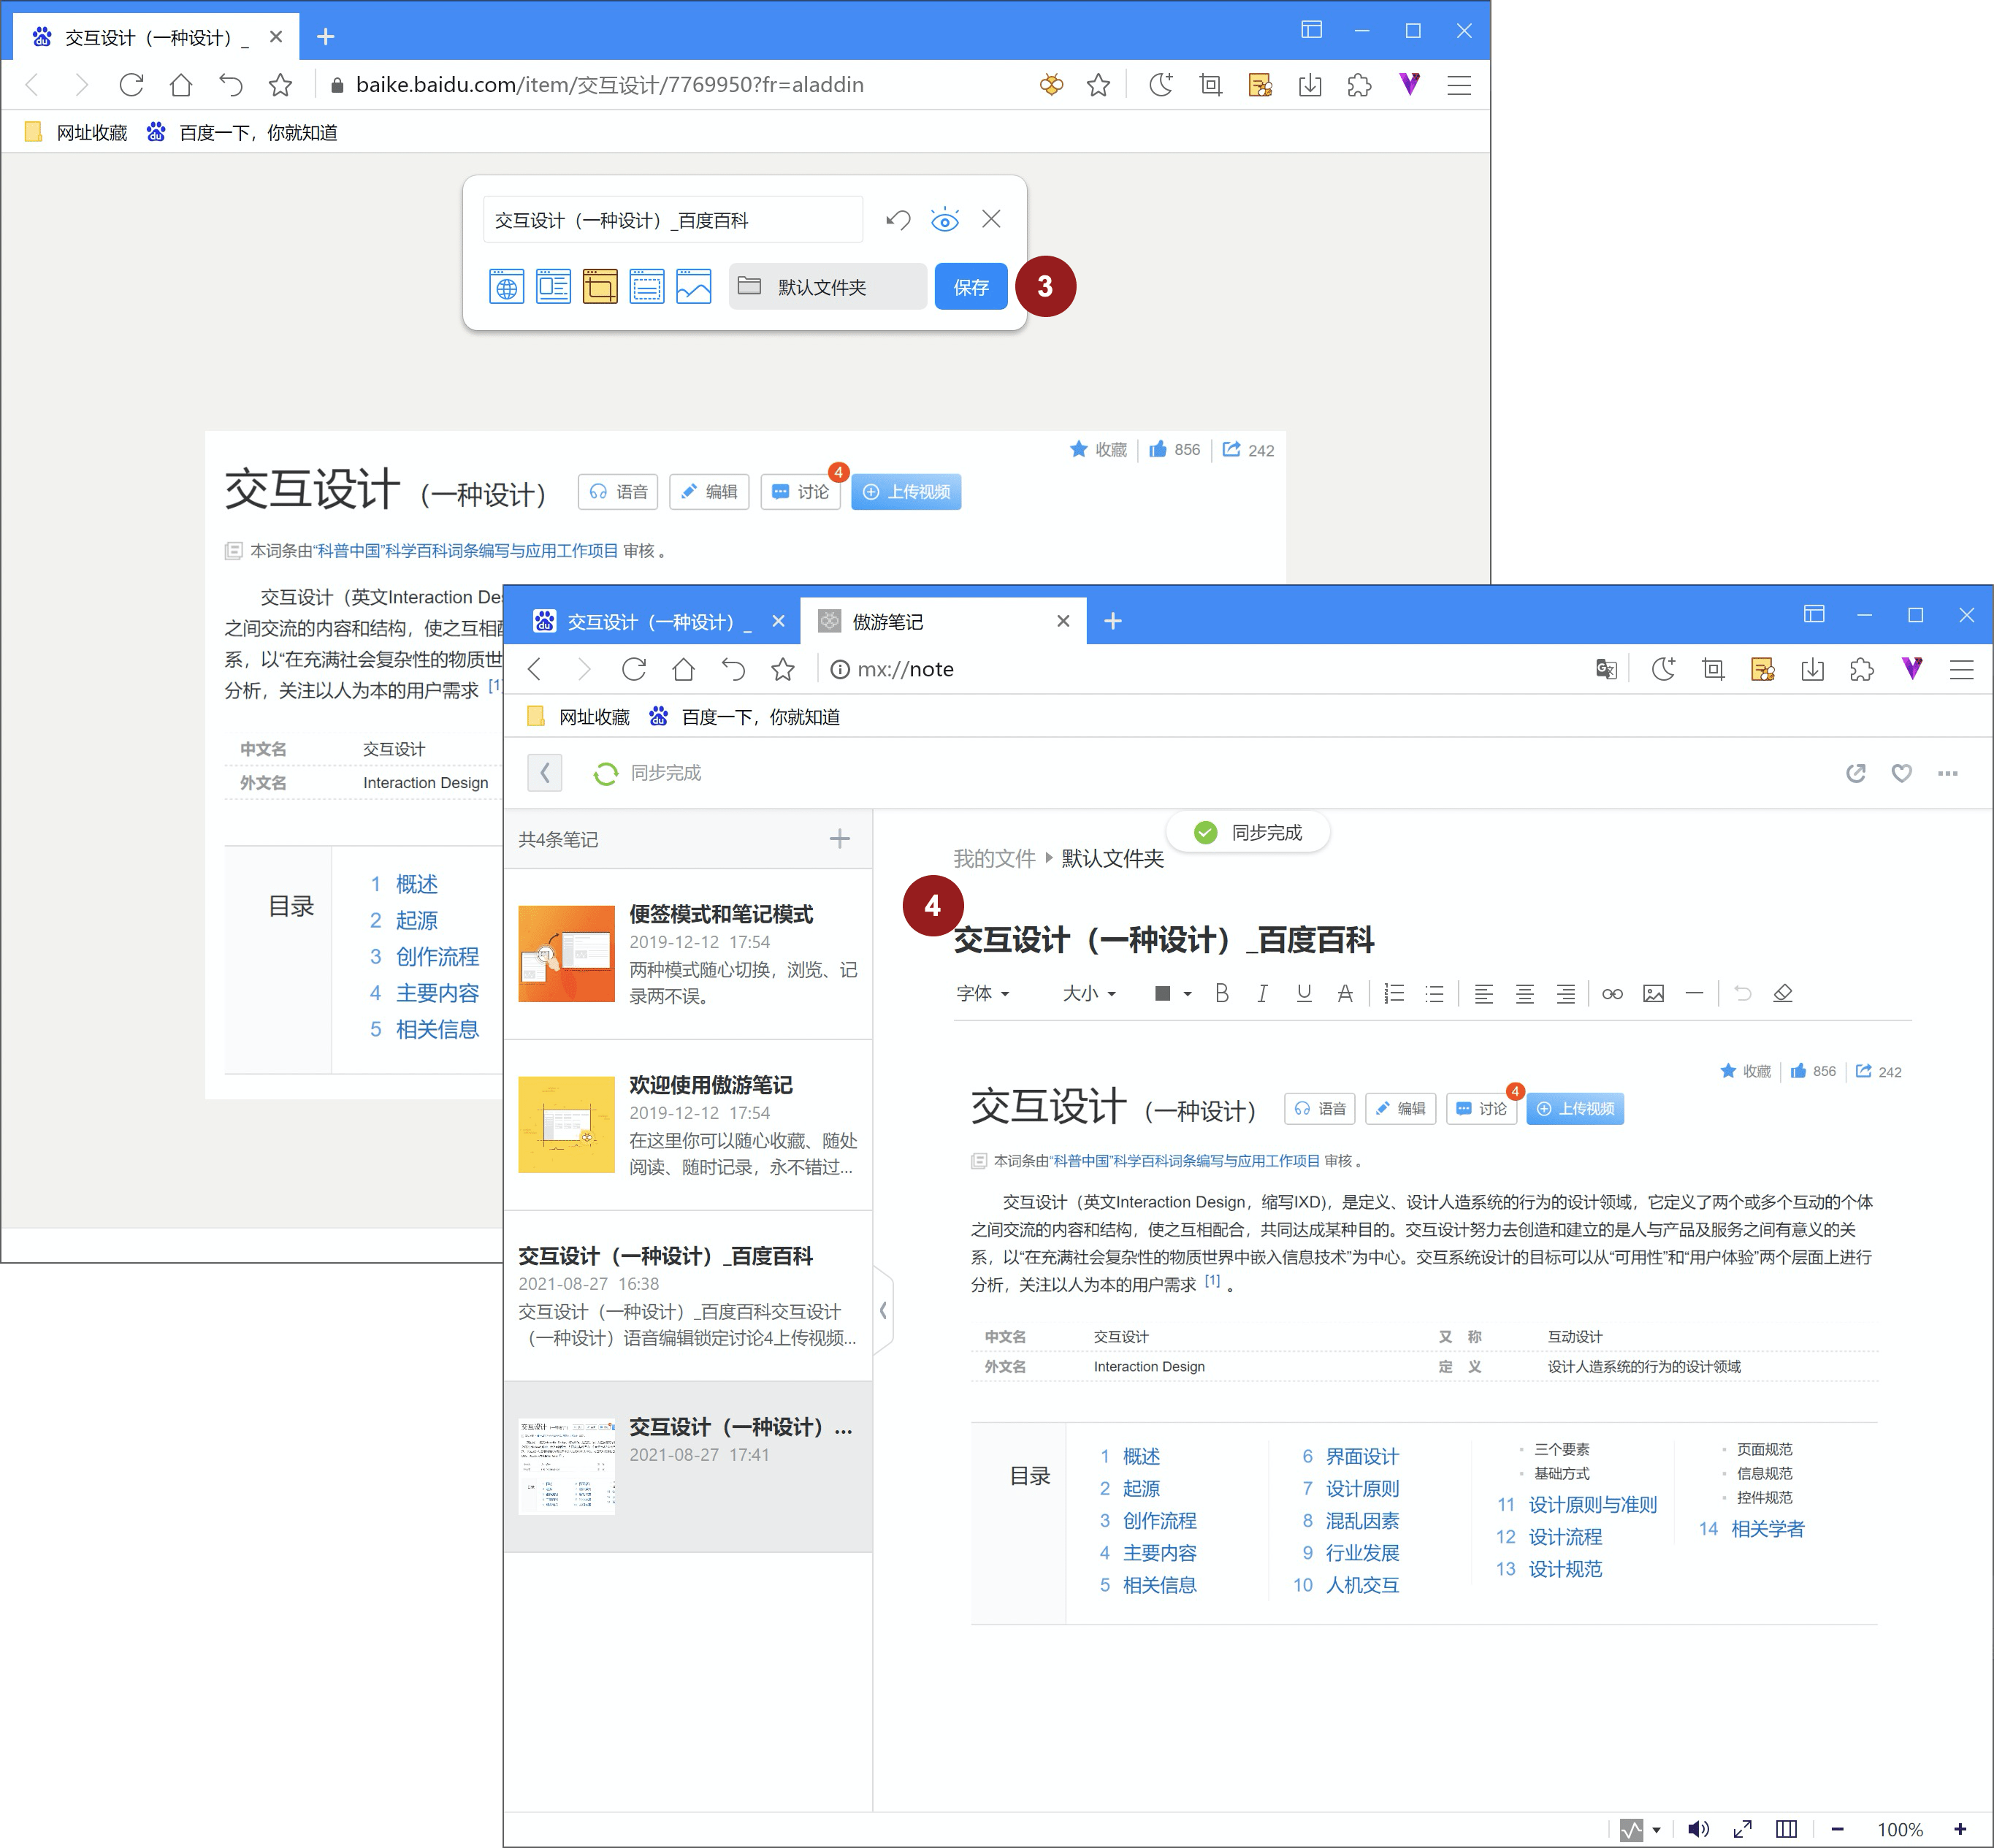Toggle bold formatting in note editor
Image resolution: width=1994 pixels, height=1848 pixels.
[x=1222, y=994]
